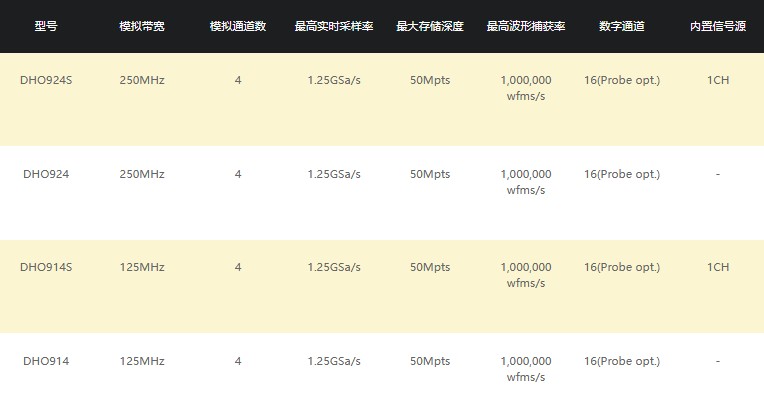Click channel count 4 in DHO914 row
This screenshot has height=410, width=764.
click(238, 361)
